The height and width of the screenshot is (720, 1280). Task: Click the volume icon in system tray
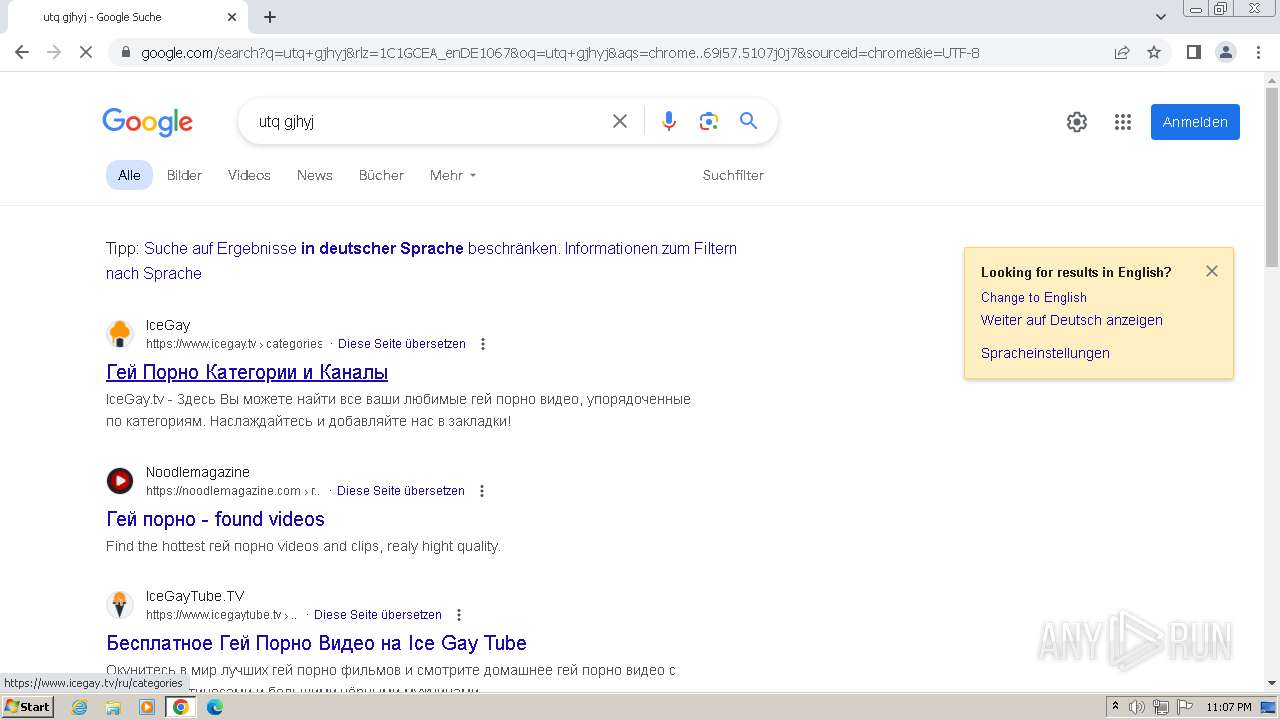pos(1137,707)
